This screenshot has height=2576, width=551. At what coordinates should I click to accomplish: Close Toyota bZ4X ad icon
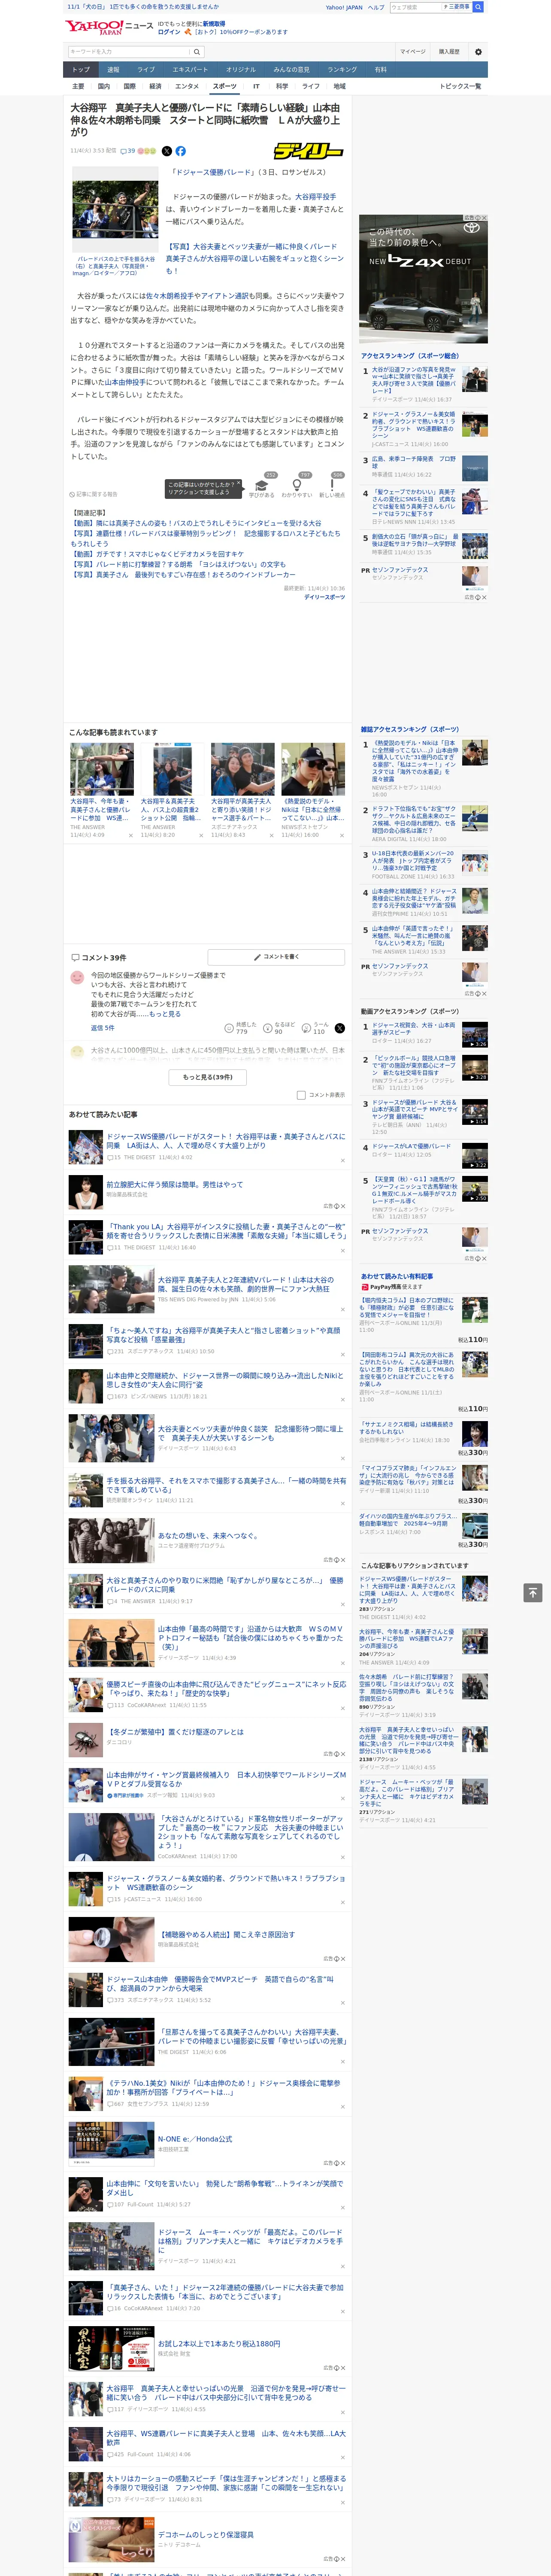point(483,218)
